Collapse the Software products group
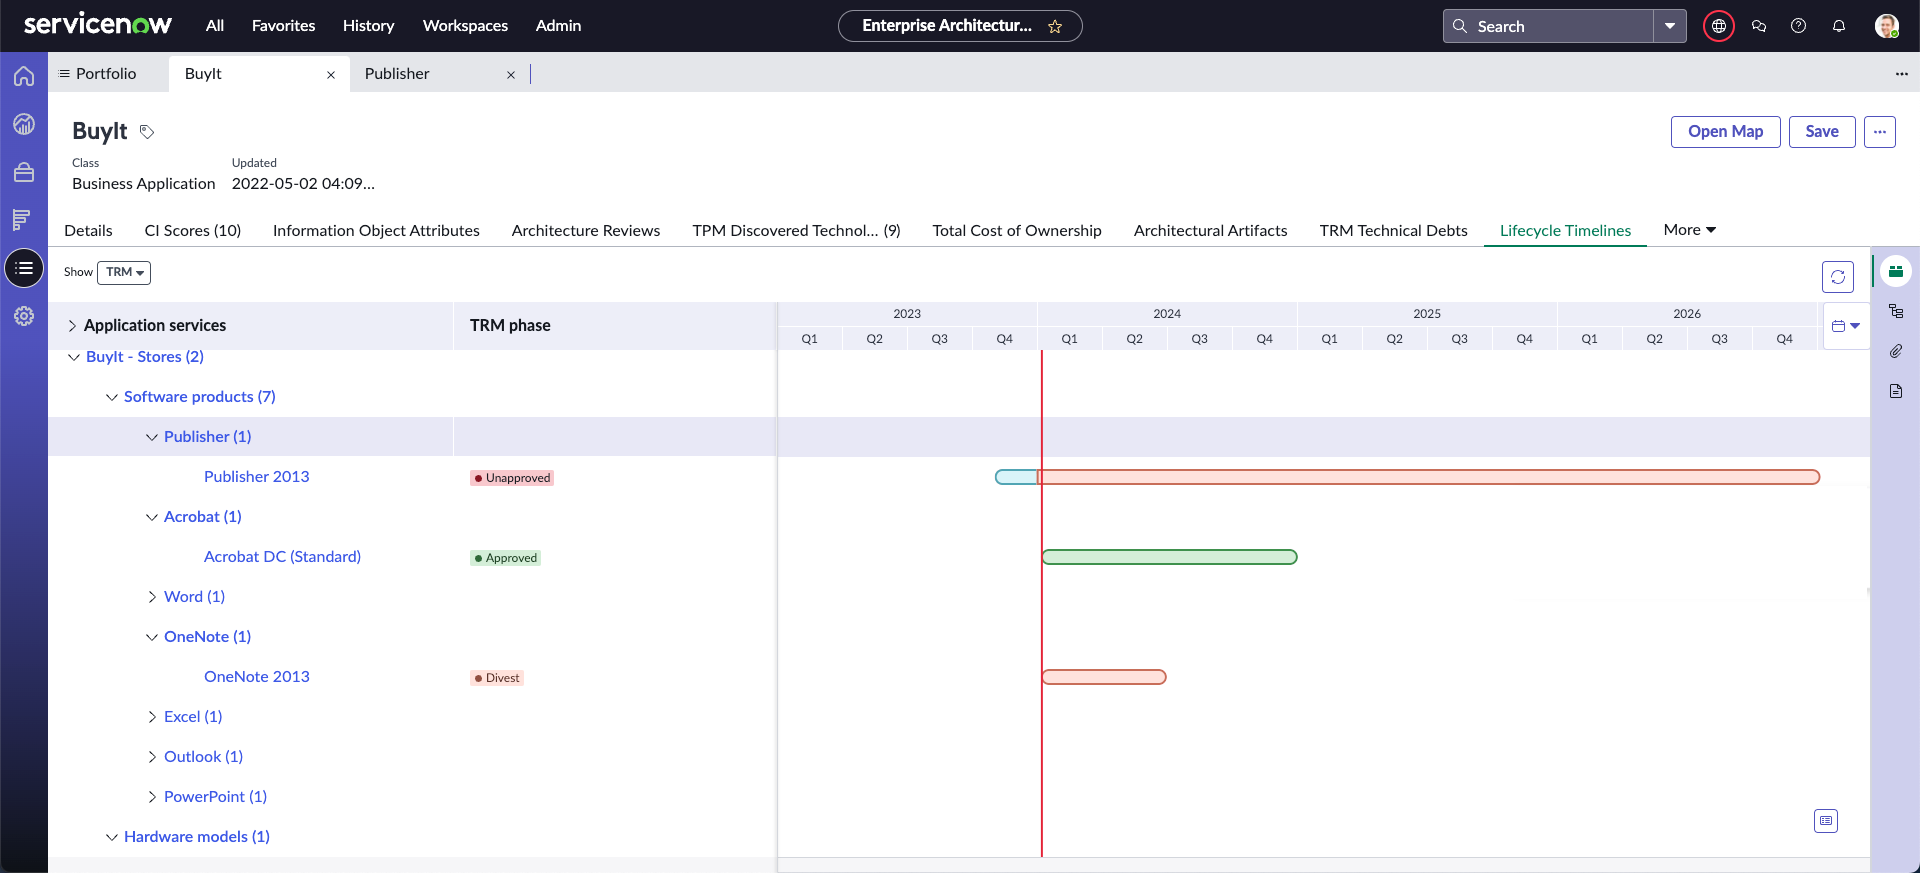1920x873 pixels. point(112,397)
